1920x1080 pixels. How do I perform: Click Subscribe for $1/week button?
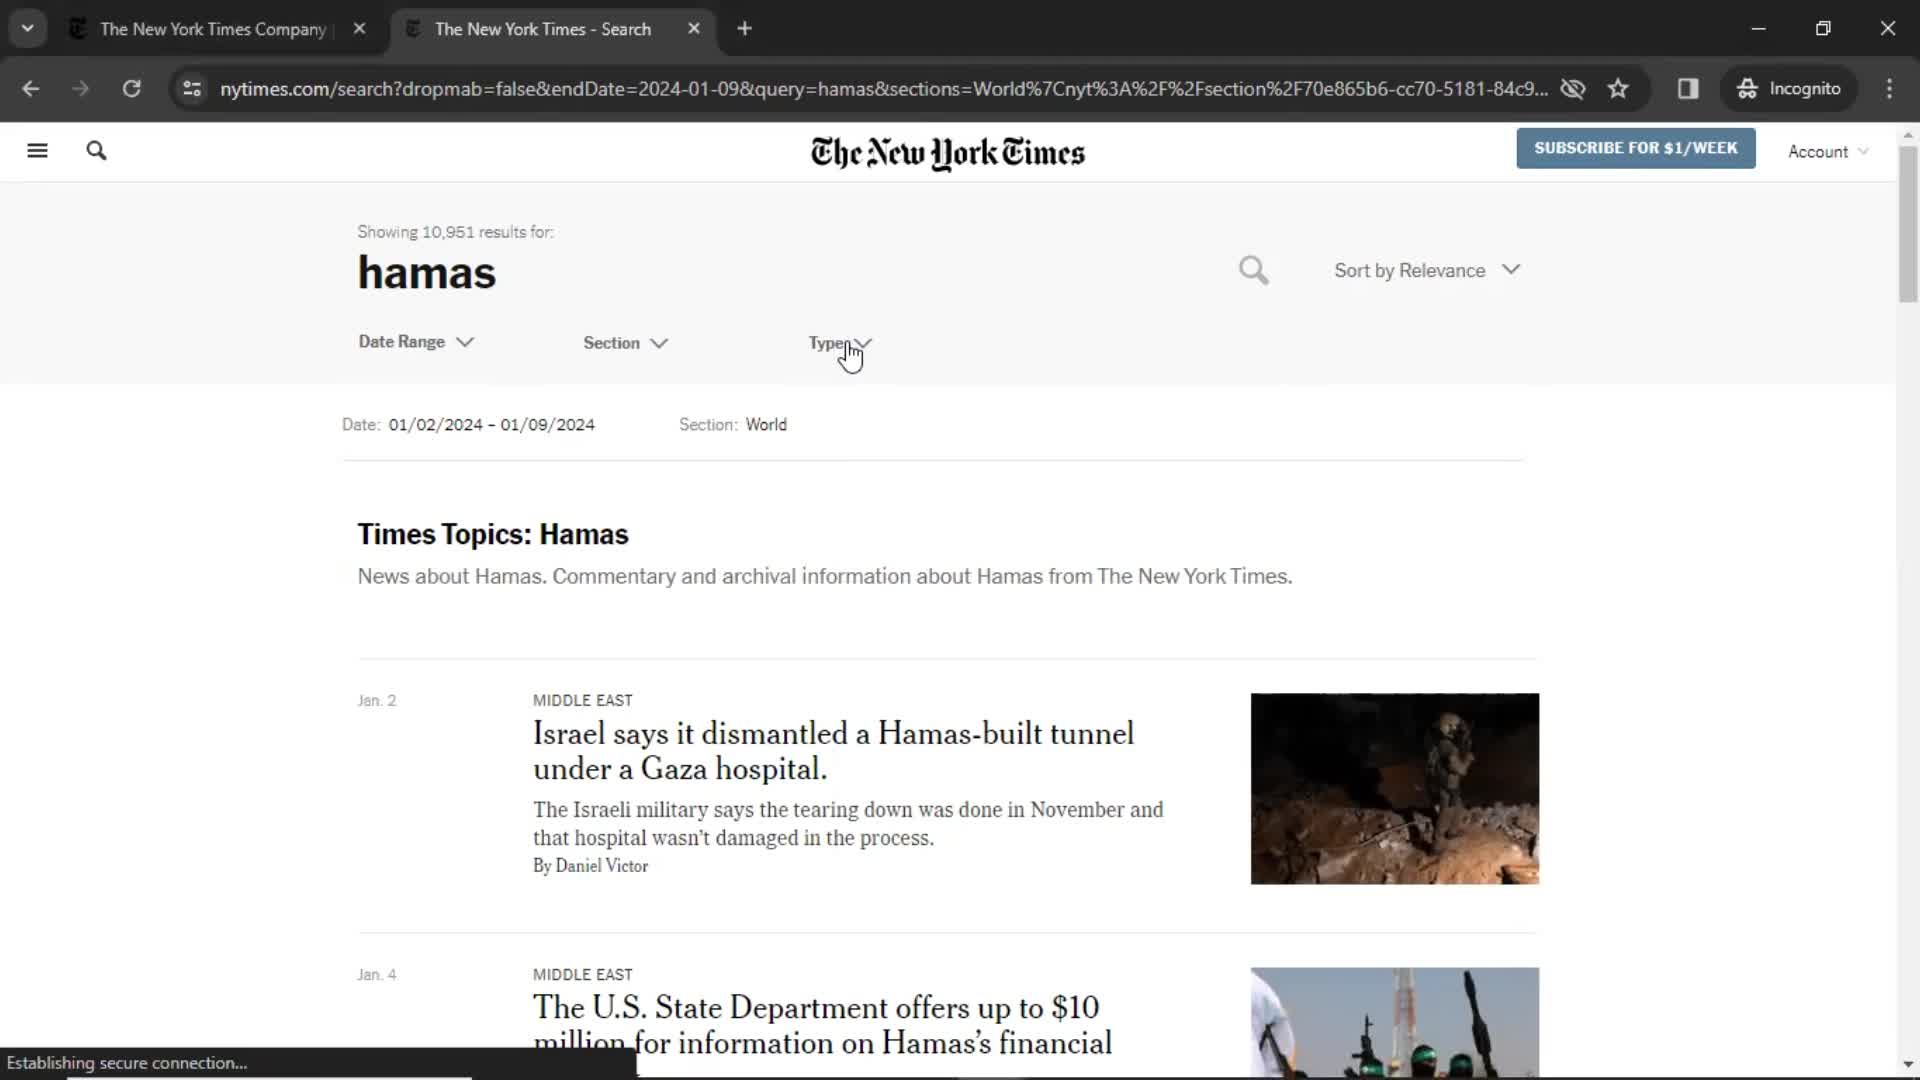coord(1635,148)
